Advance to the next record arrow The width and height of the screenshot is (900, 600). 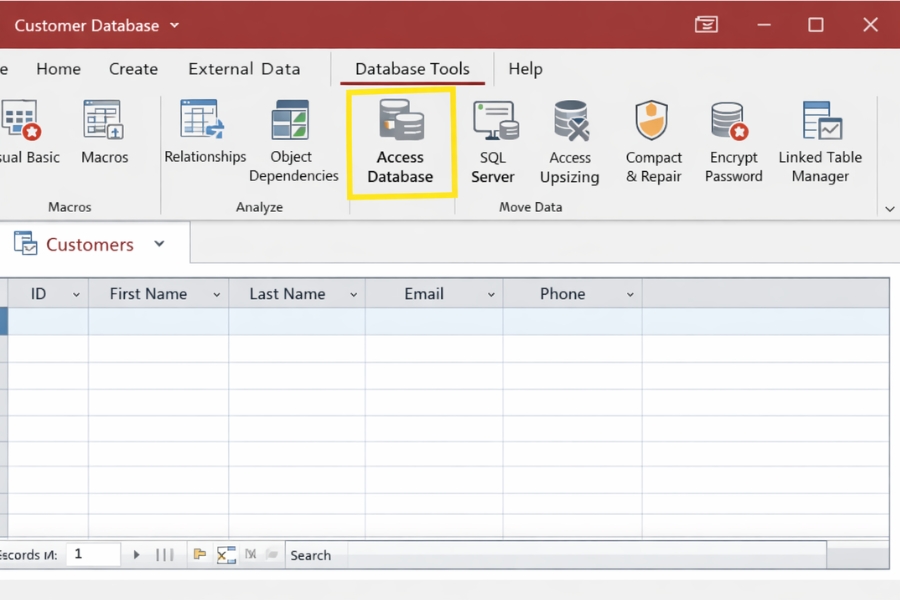tap(136, 554)
